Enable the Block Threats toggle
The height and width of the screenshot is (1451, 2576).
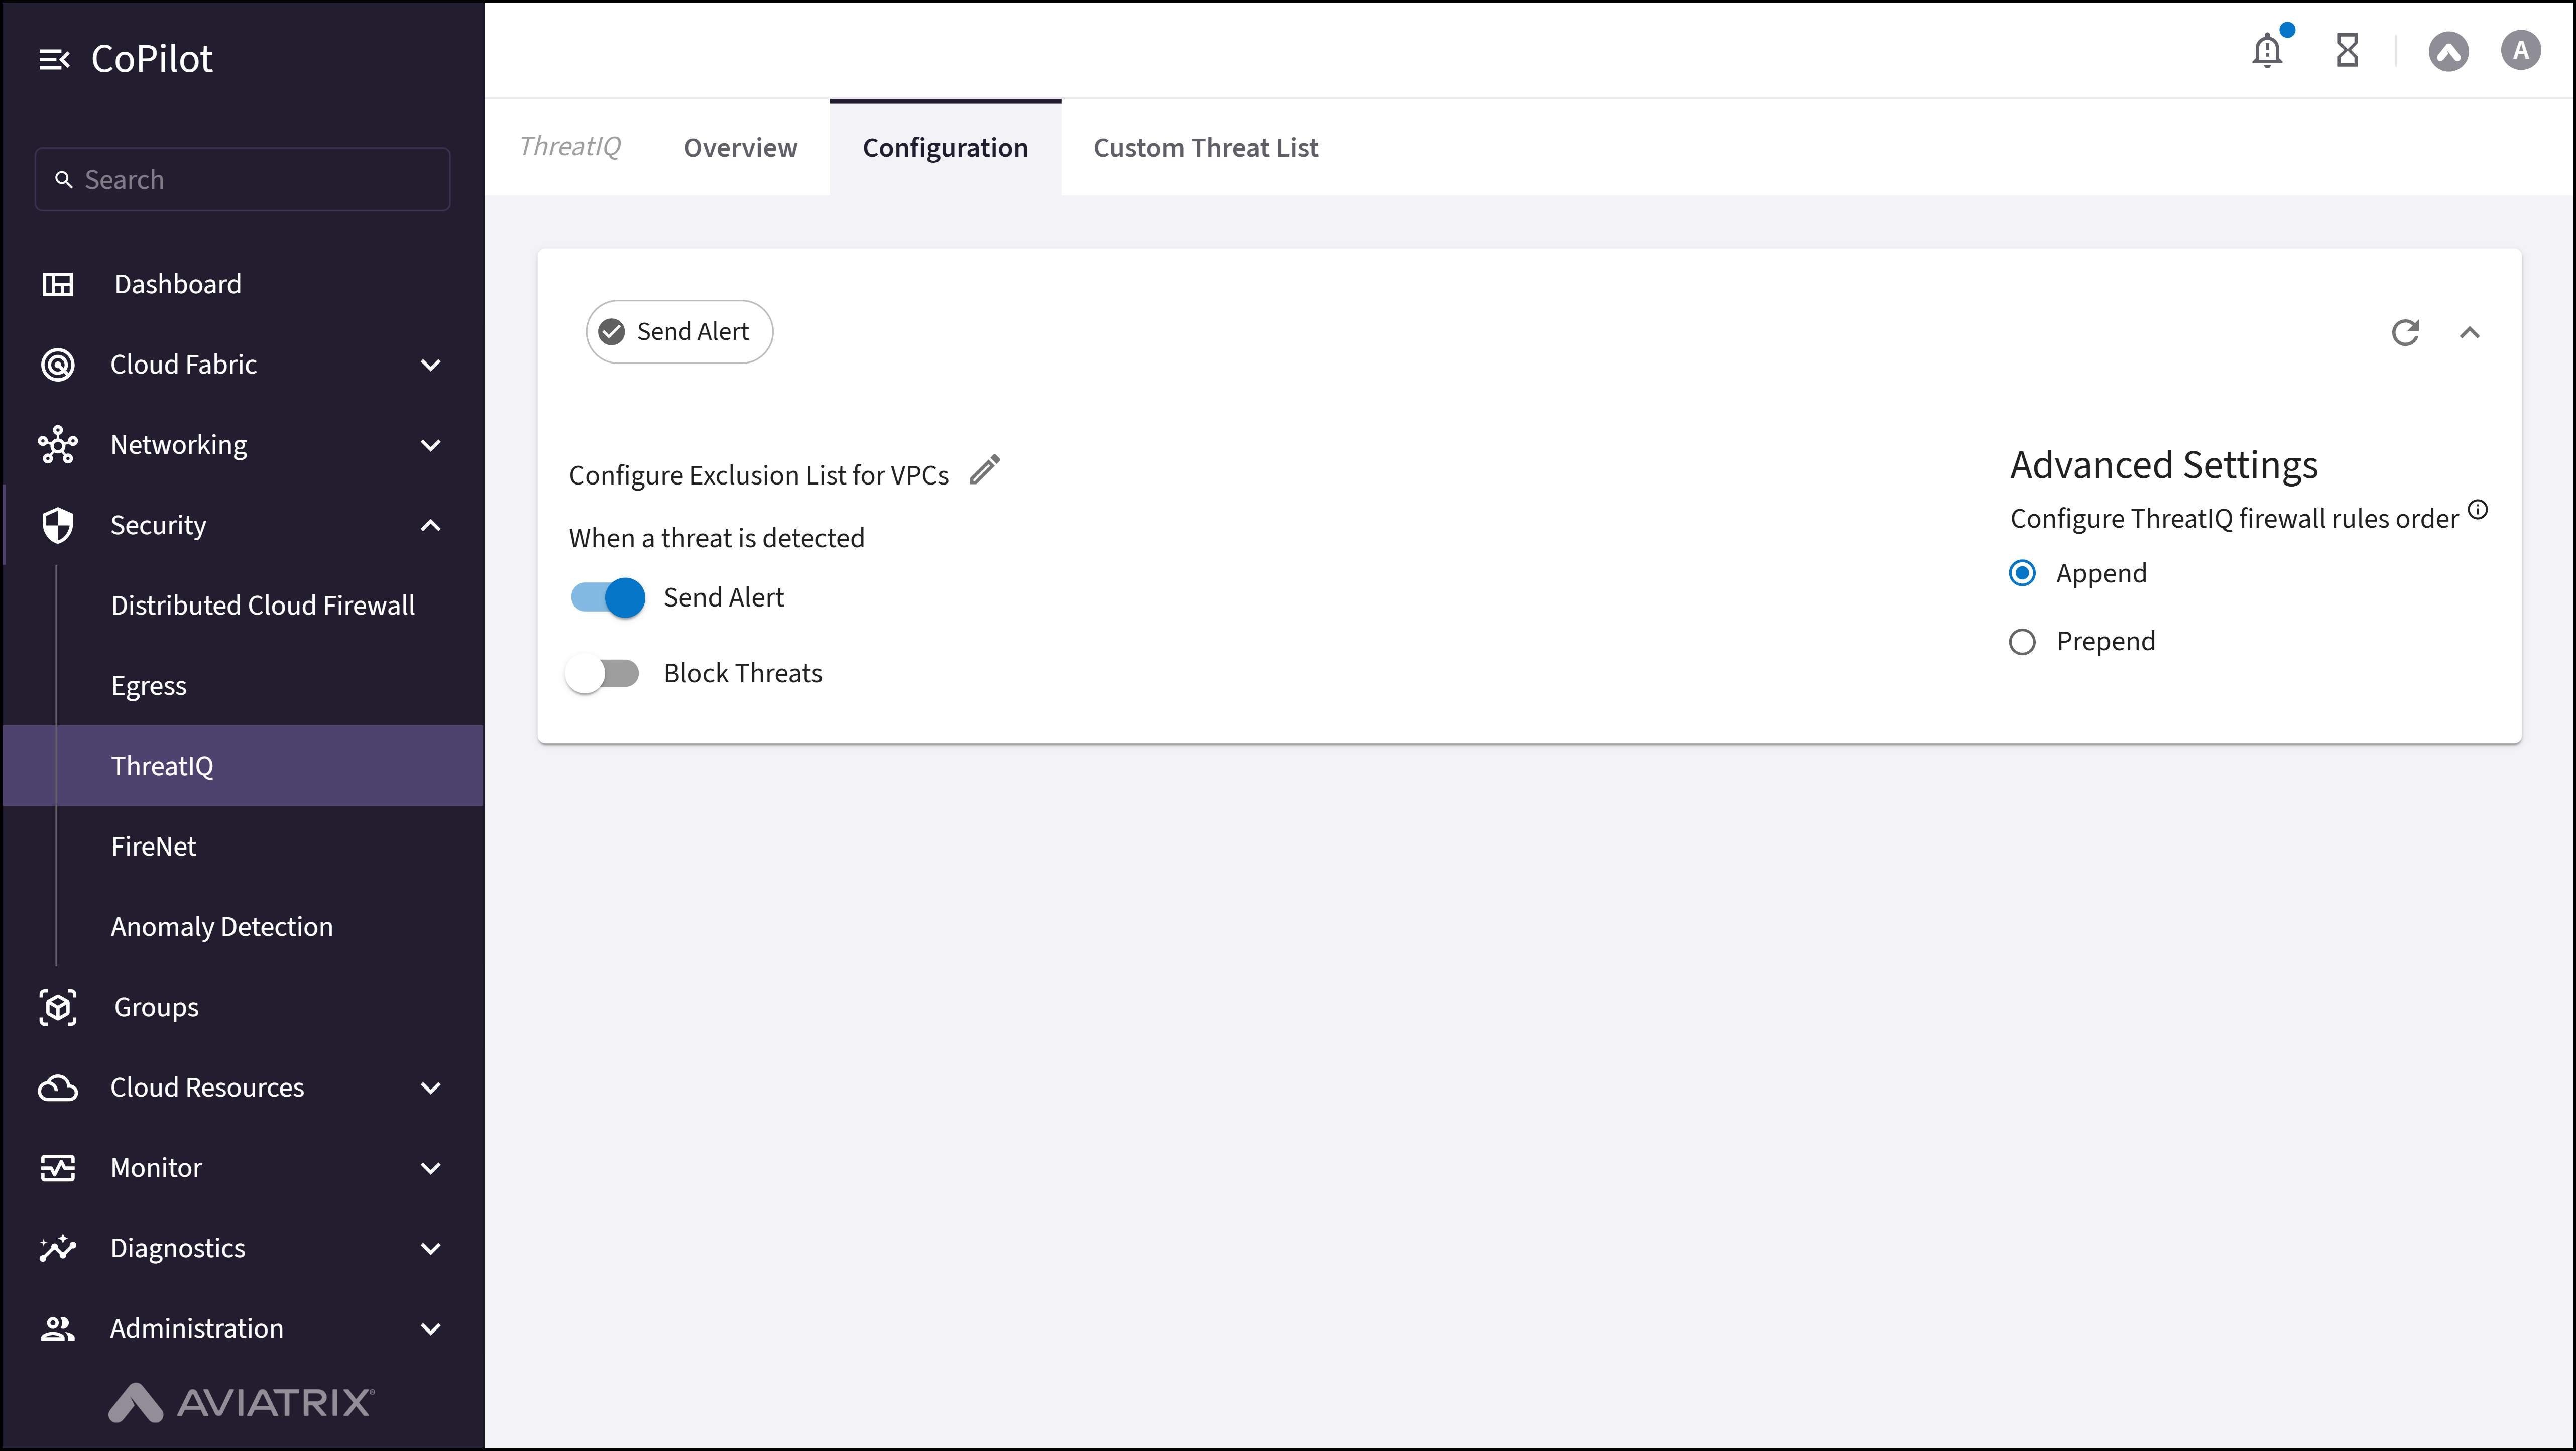coord(603,674)
